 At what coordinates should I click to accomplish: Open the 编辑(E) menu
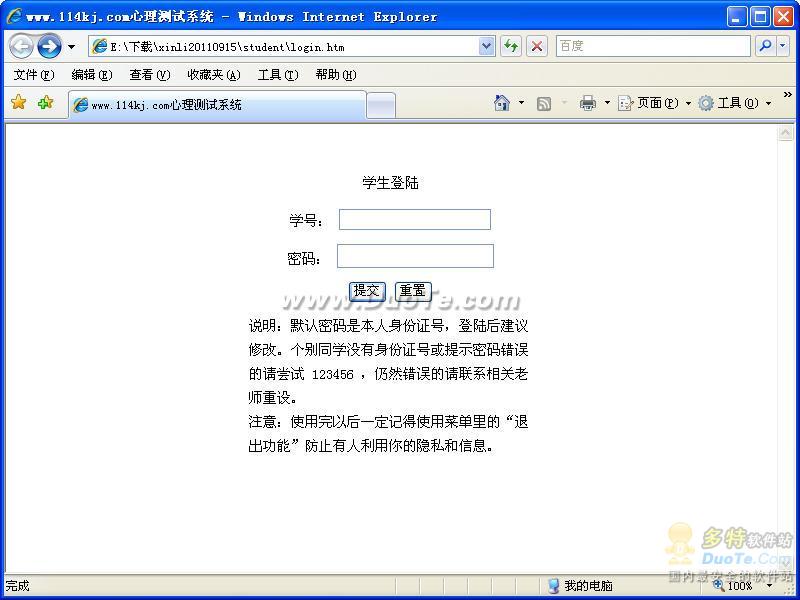coord(92,75)
